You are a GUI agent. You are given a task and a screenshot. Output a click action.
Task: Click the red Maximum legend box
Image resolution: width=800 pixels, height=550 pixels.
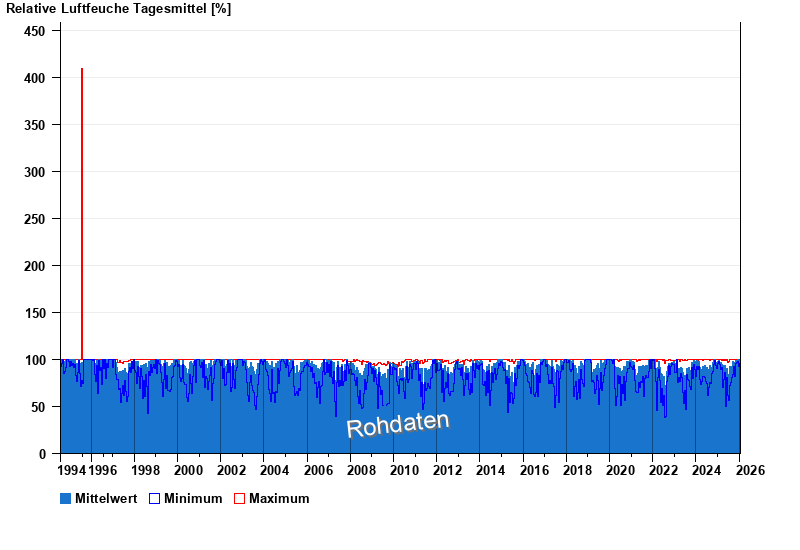click(239, 498)
